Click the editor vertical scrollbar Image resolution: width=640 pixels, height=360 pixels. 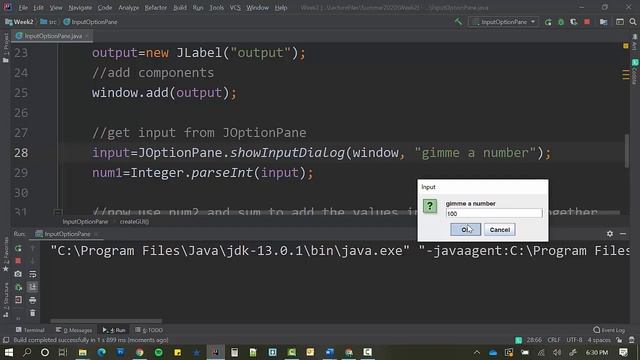[x=627, y=150]
